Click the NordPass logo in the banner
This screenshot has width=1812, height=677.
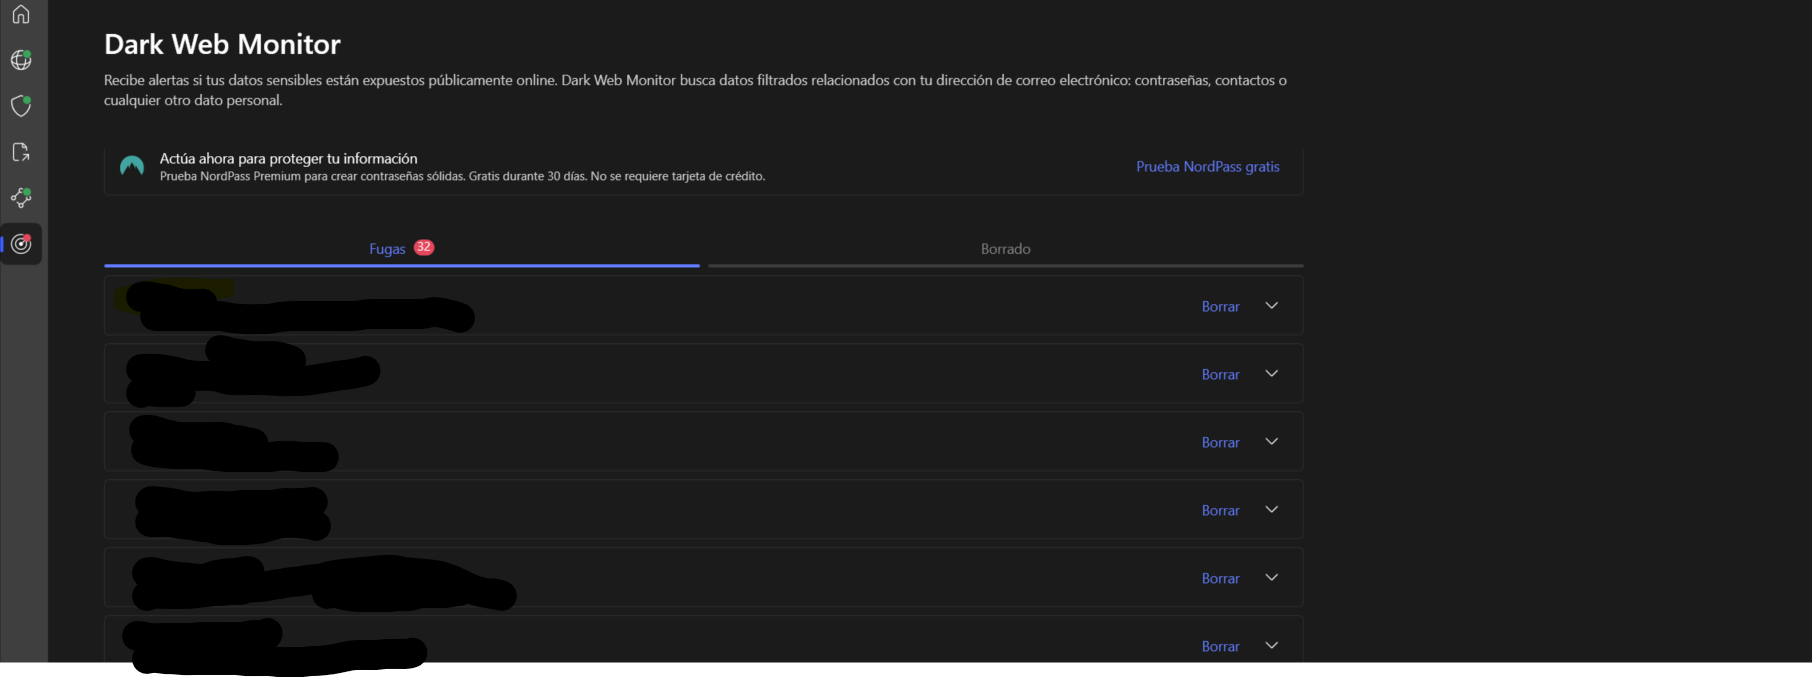click(132, 167)
